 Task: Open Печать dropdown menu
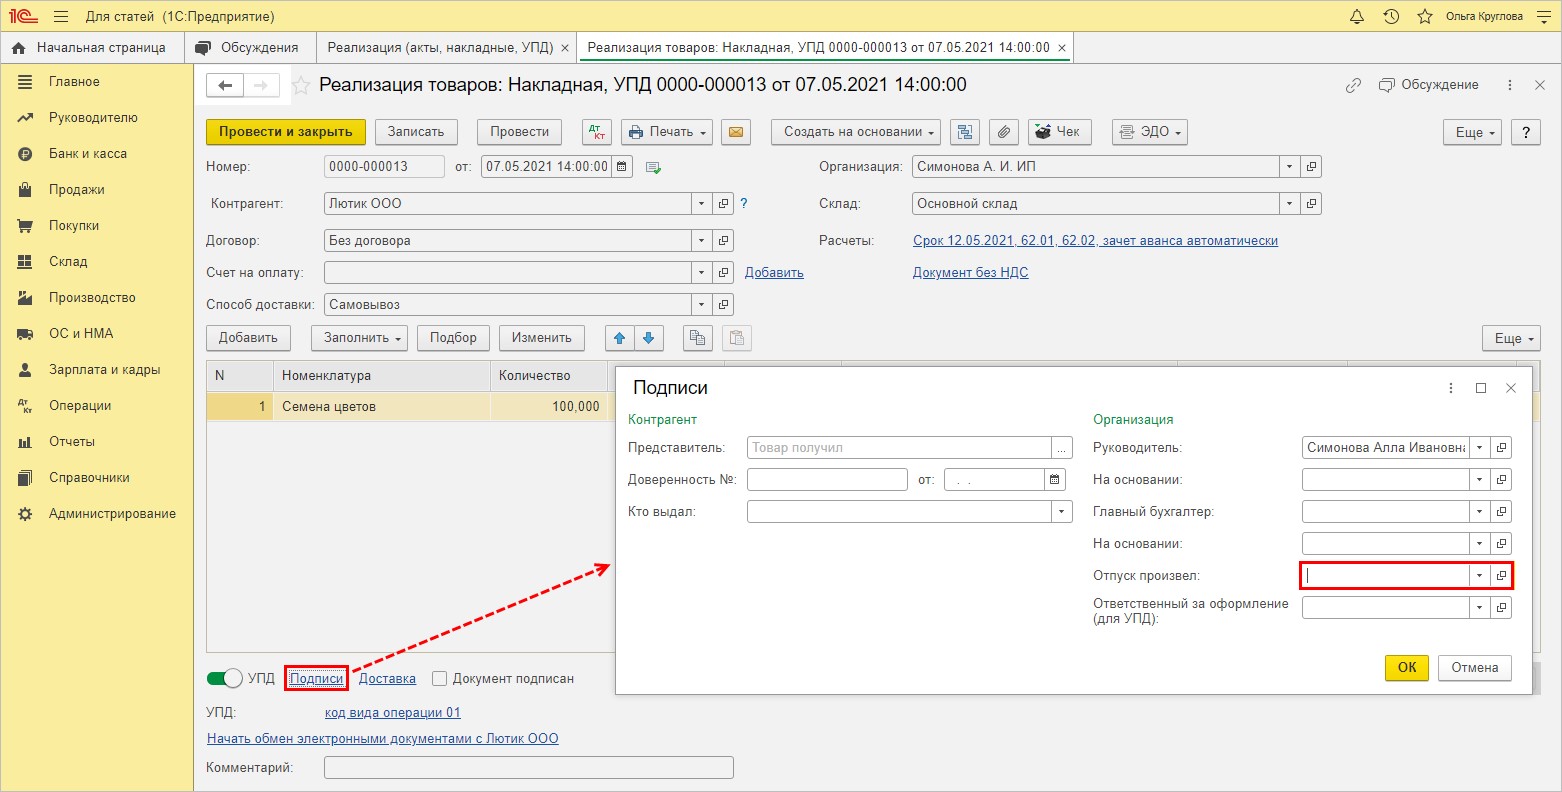(667, 132)
